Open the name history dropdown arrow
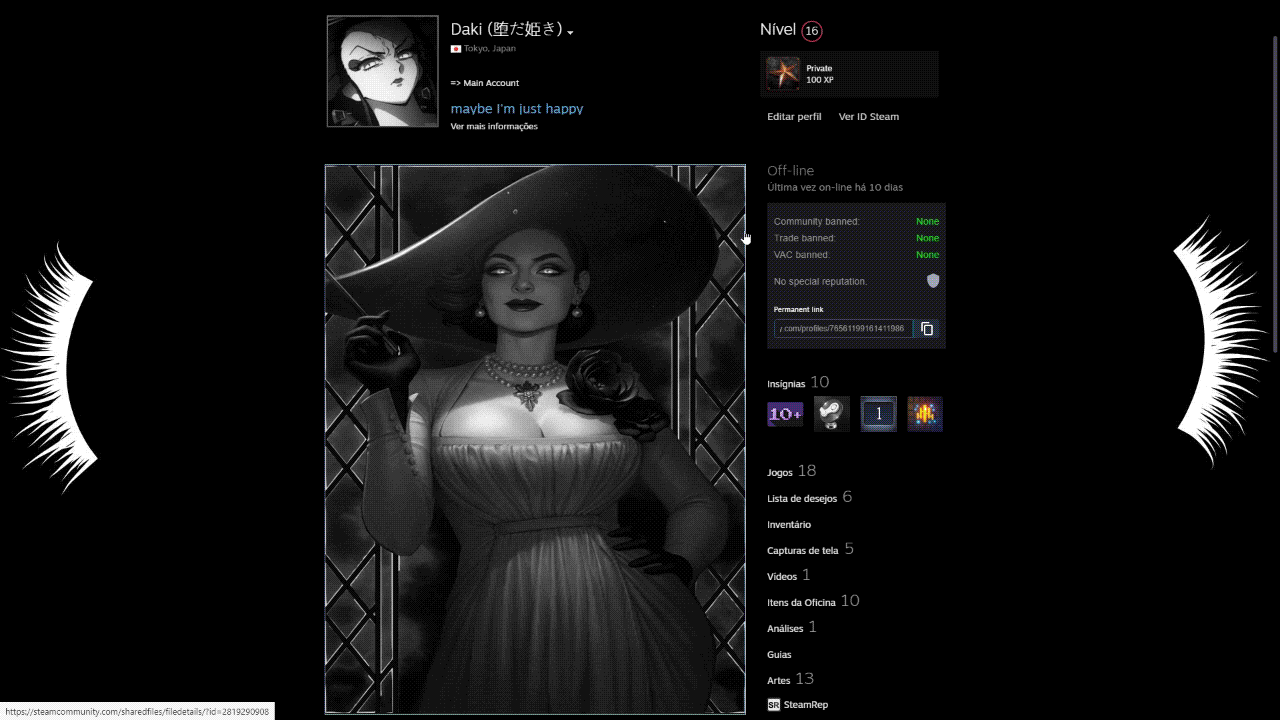Viewport: 1280px width, 720px height. [570, 33]
